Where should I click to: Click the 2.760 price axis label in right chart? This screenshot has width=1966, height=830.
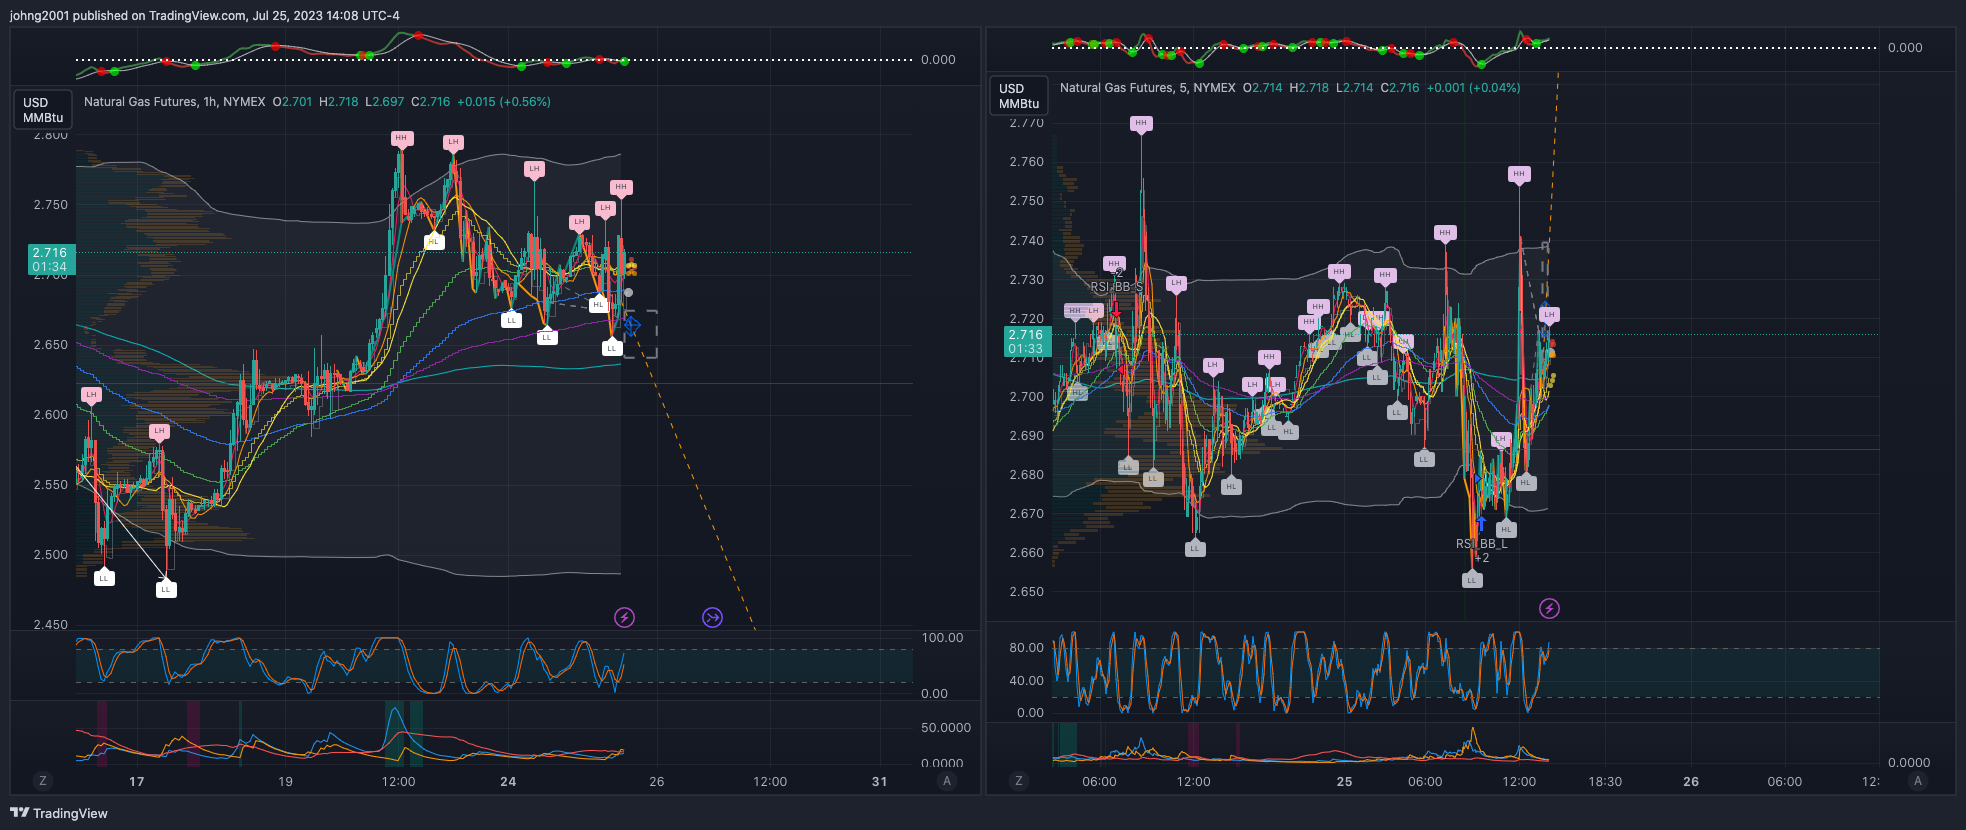tap(1026, 162)
